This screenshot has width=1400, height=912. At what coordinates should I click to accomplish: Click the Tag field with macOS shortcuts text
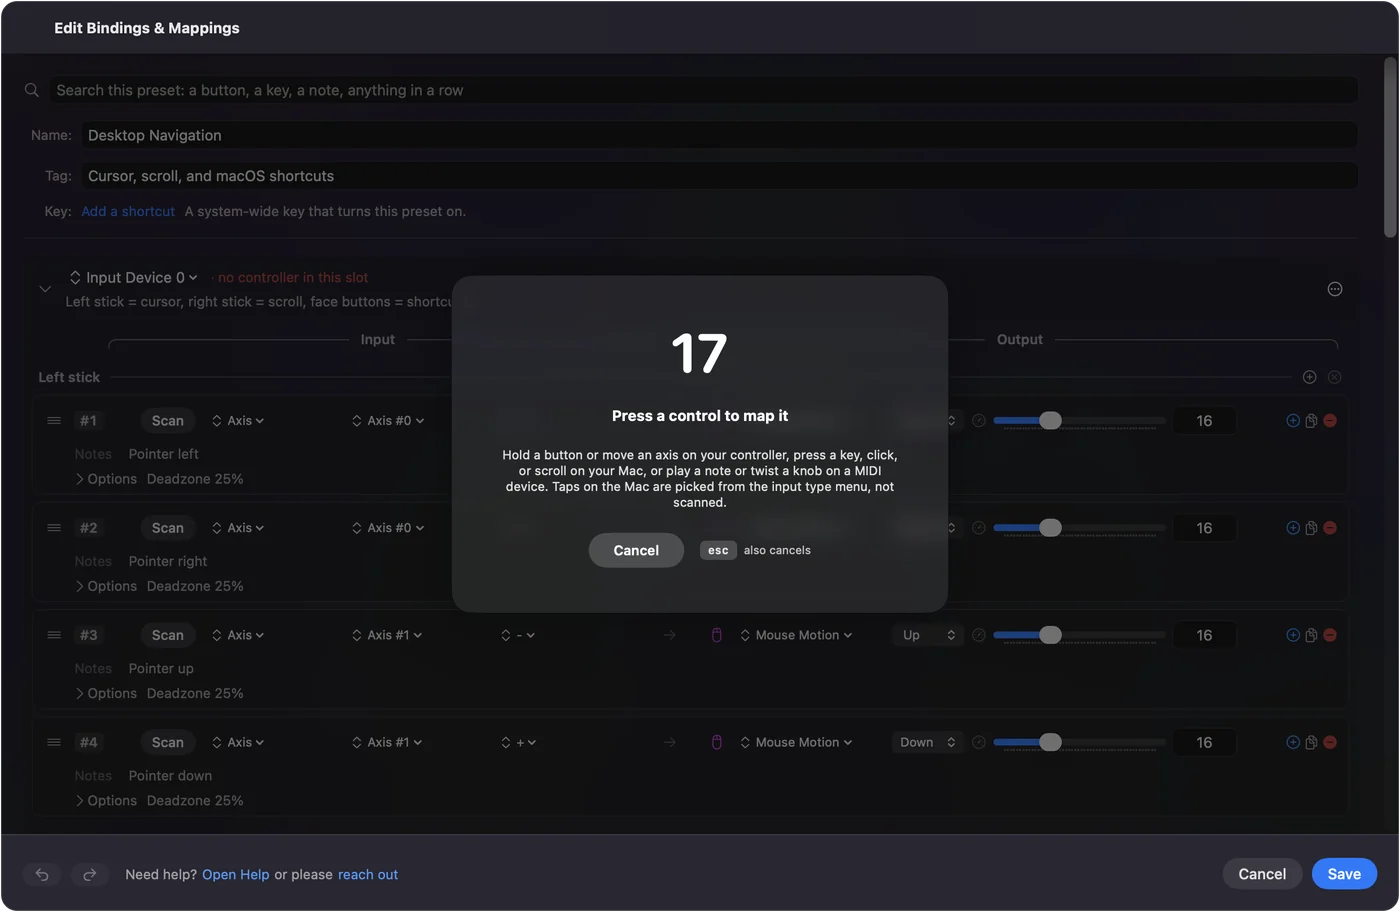tap(719, 176)
